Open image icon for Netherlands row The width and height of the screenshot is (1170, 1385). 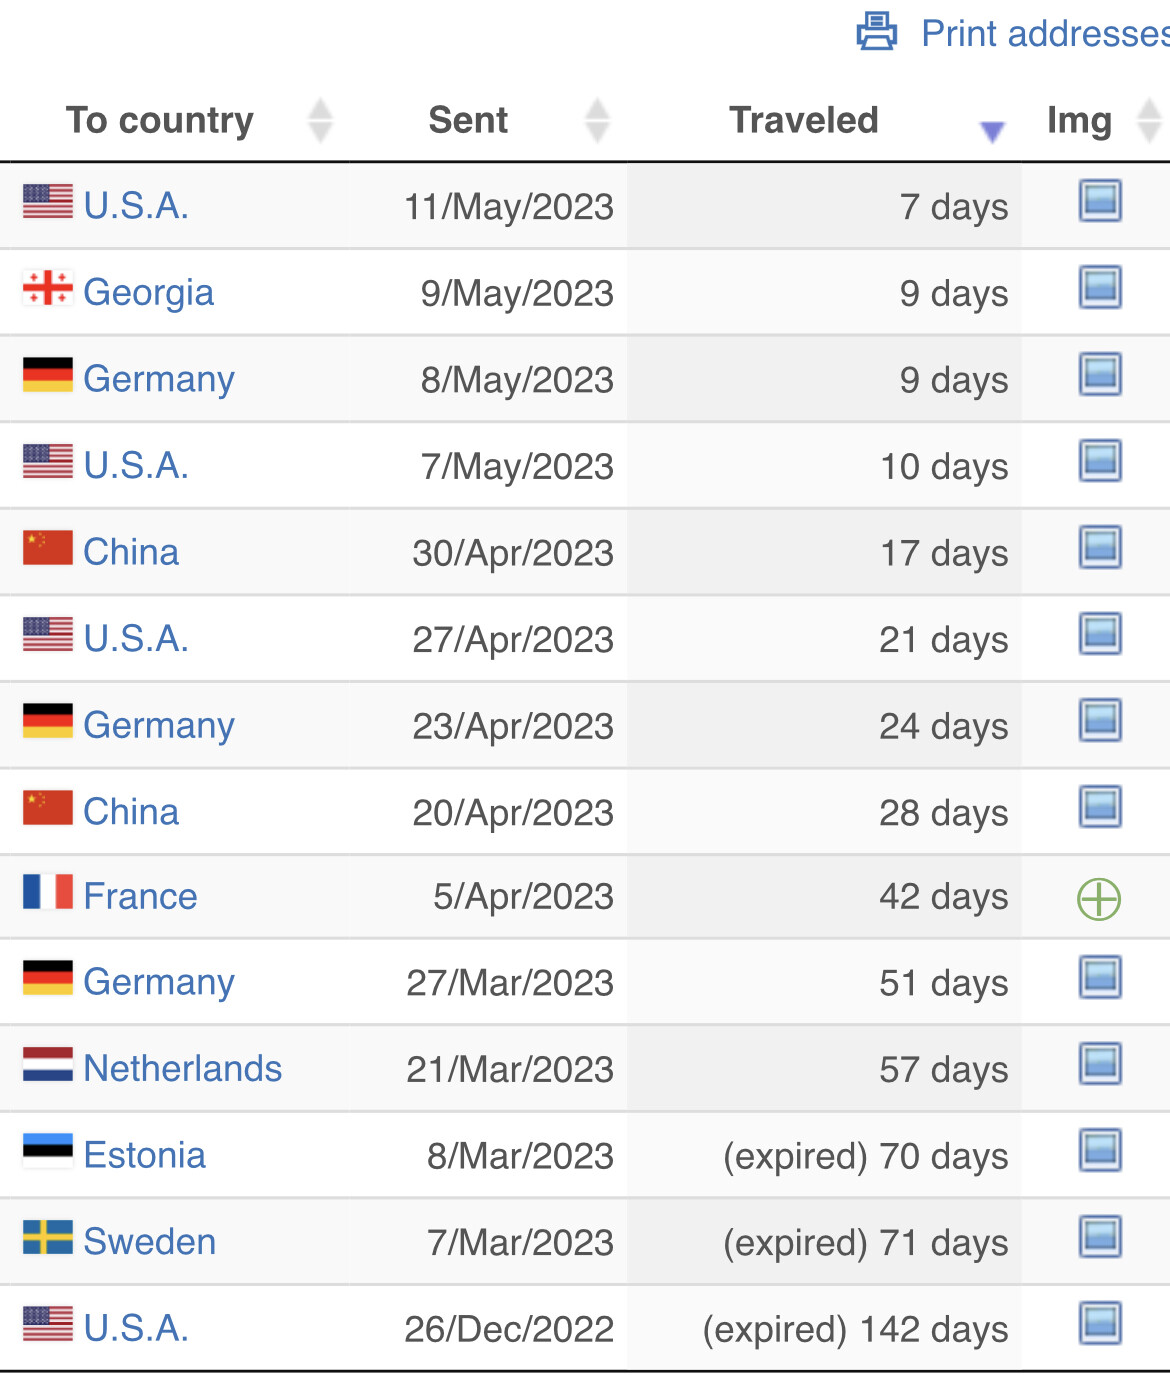coord(1100,1063)
